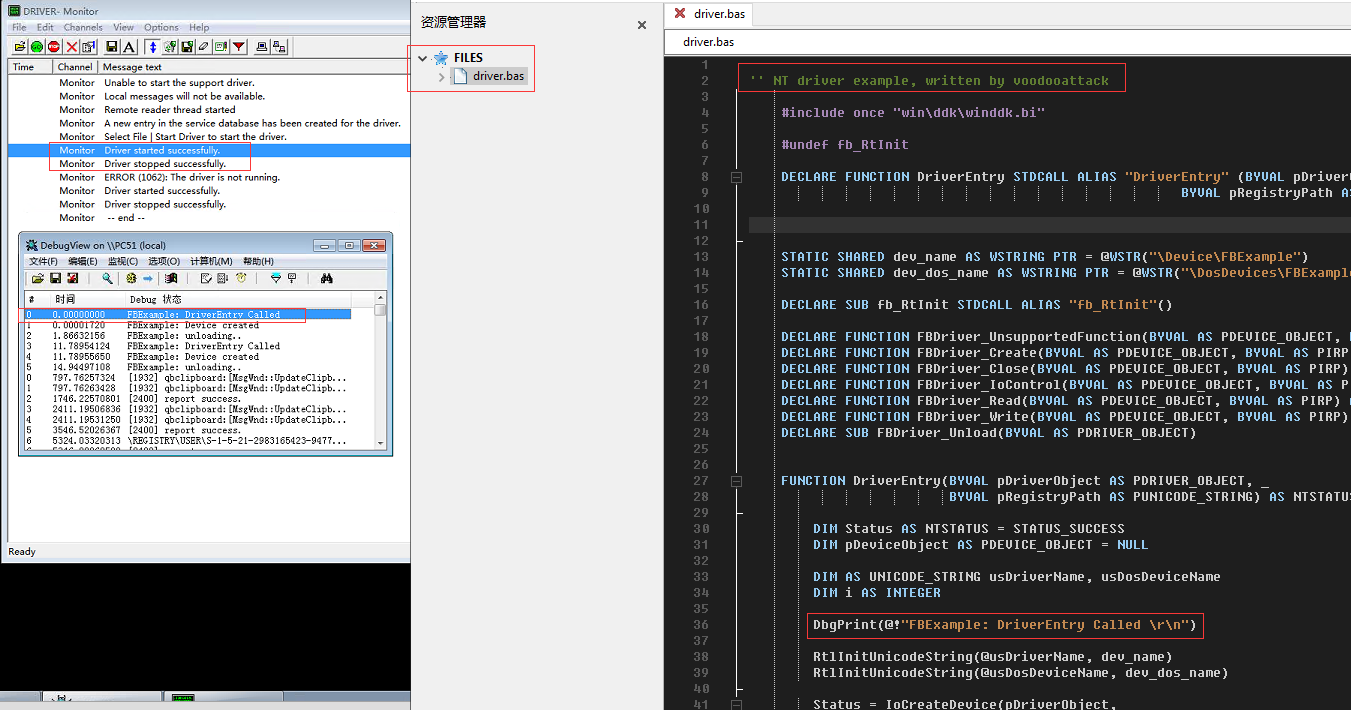Collapse the code fold marker at line 8

click(x=736, y=176)
